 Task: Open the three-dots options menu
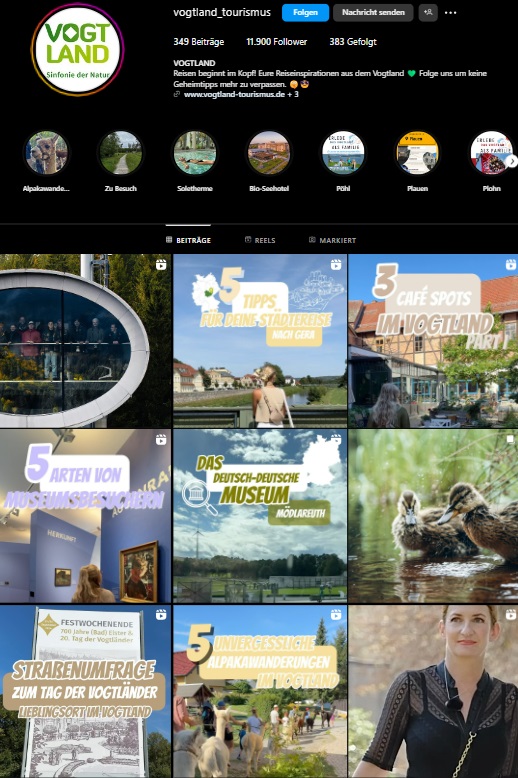pyautogui.click(x=451, y=13)
